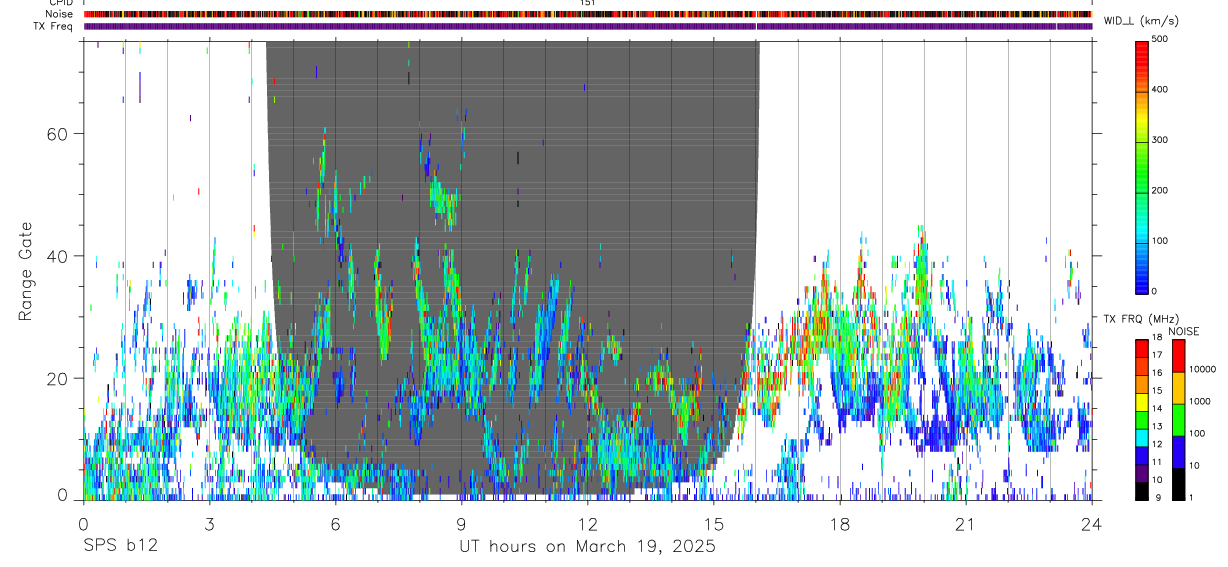
Task: Click the '9' tick on UT hours axis
Action: [x=461, y=524]
